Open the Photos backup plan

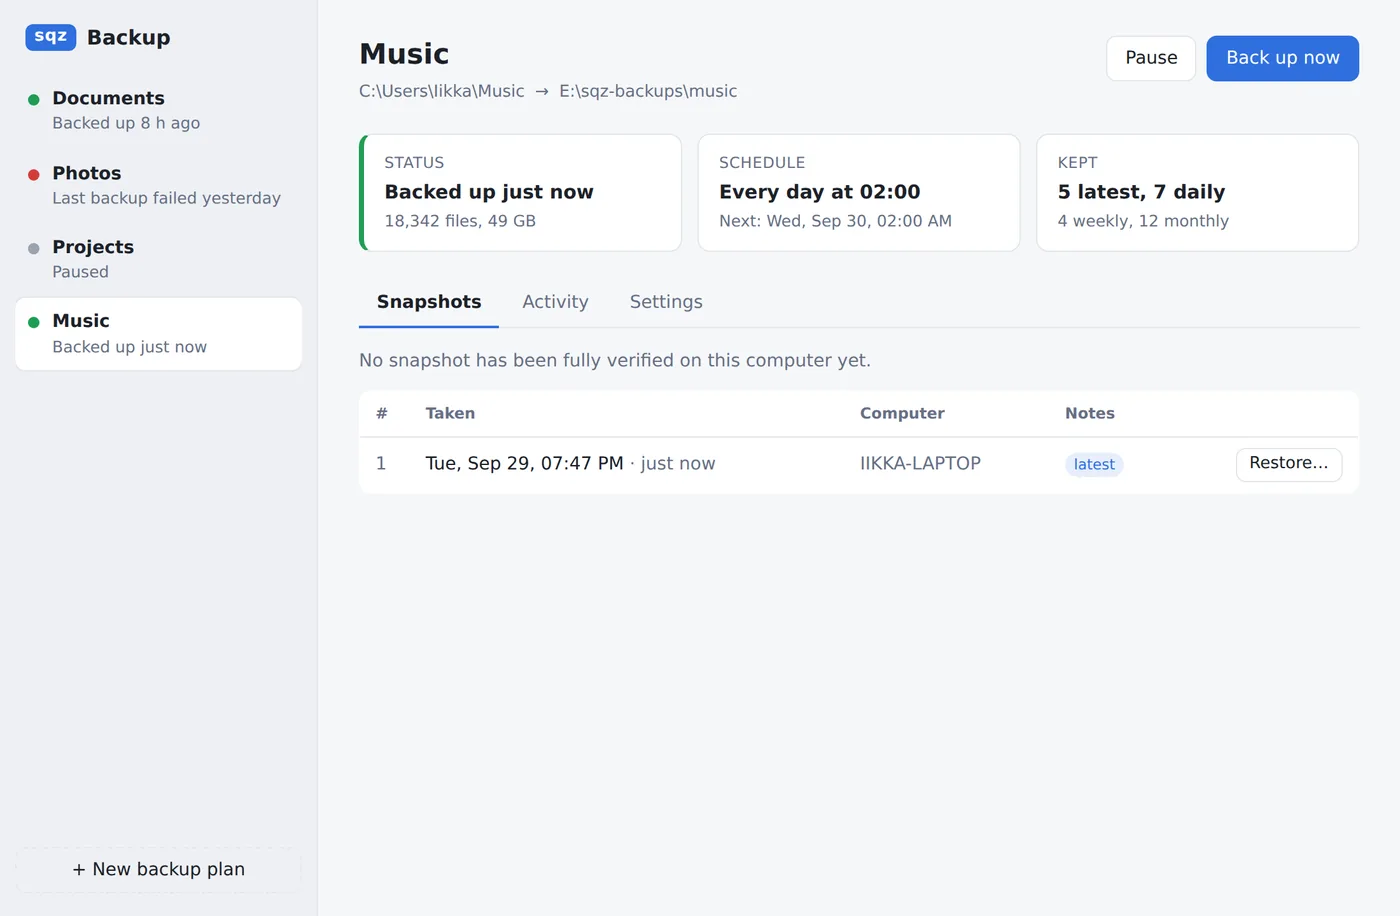(158, 185)
